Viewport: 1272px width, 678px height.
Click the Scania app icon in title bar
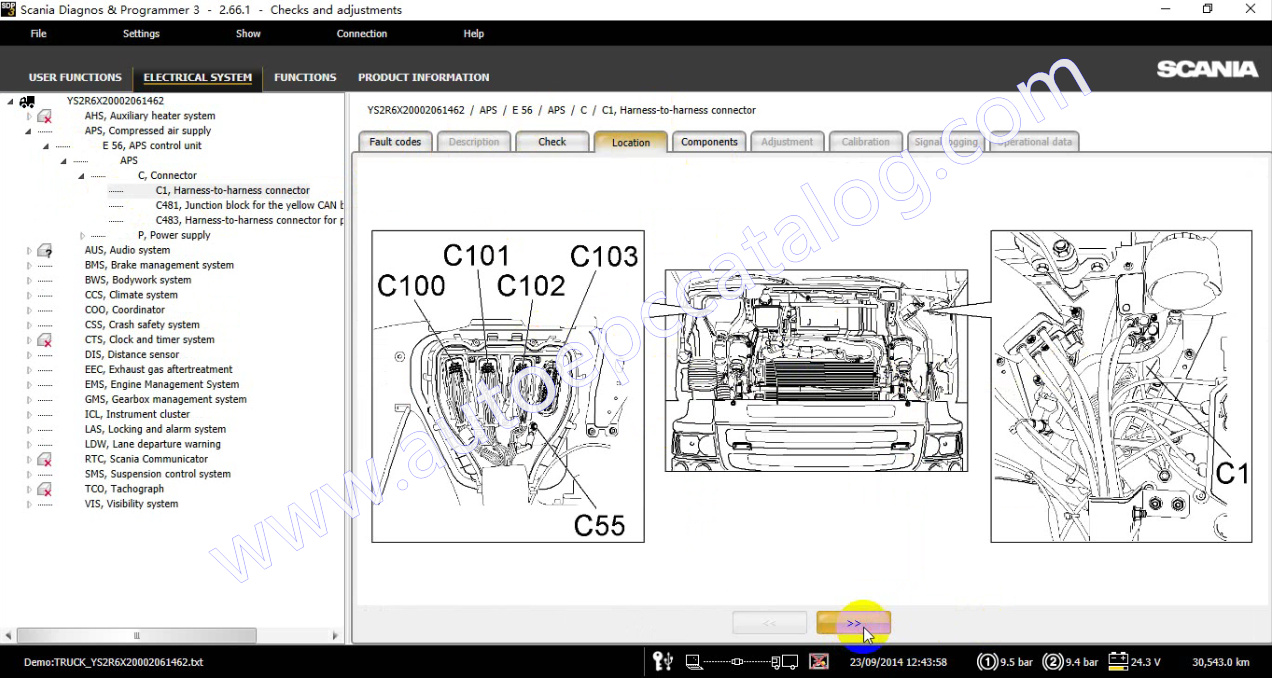pos(9,9)
